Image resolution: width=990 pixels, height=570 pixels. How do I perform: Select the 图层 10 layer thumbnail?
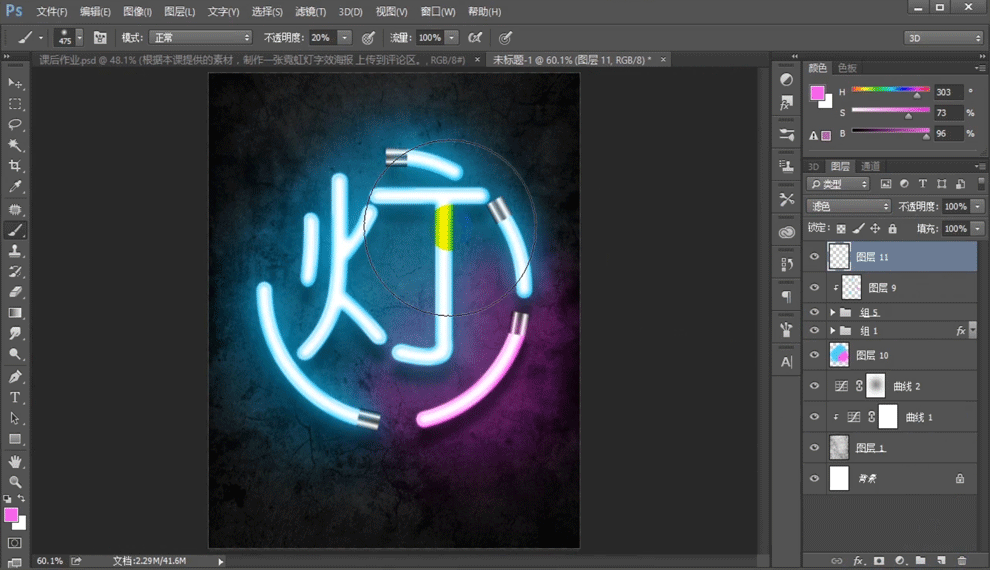[839, 355]
